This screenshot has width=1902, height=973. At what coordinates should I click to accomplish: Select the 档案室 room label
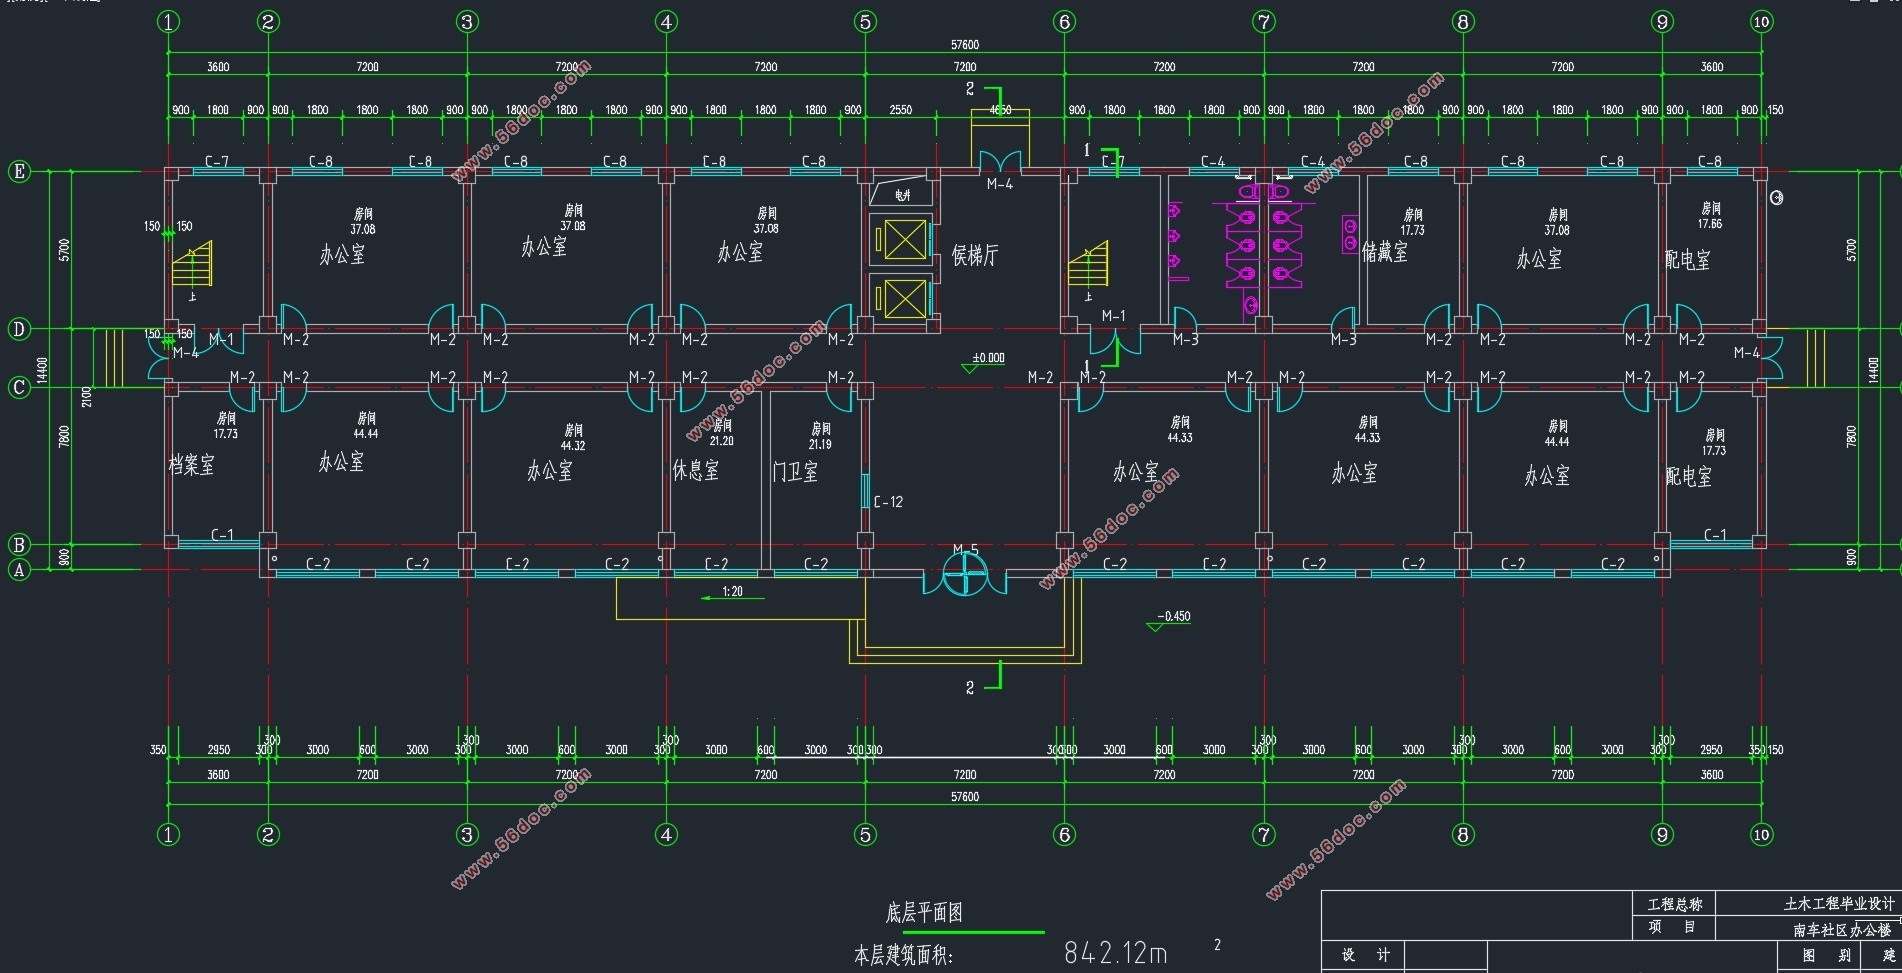(x=191, y=465)
